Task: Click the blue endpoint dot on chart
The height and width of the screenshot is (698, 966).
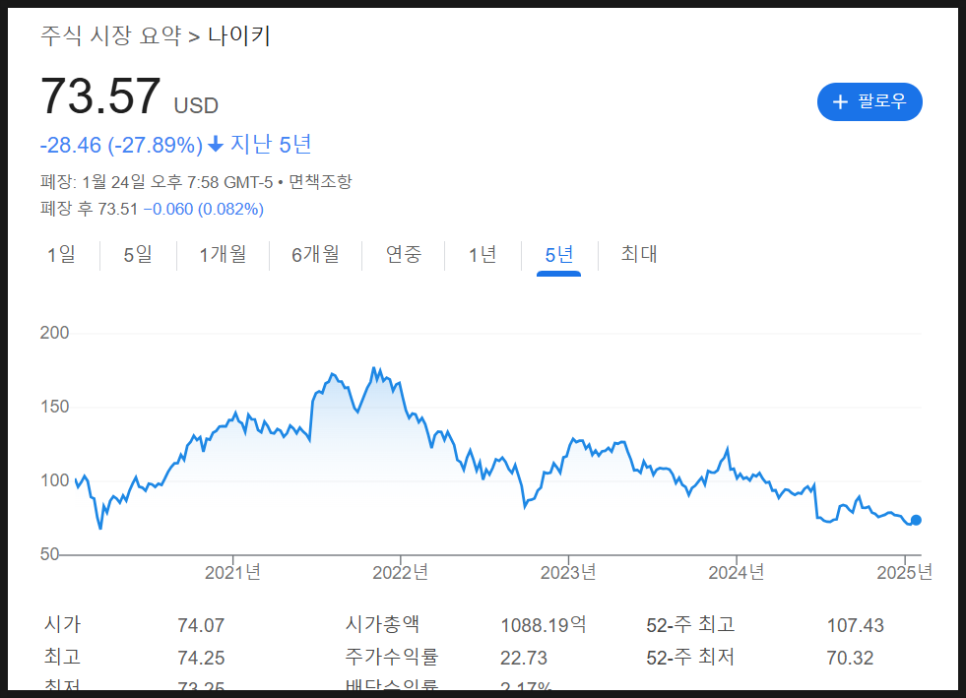Action: click(x=916, y=520)
